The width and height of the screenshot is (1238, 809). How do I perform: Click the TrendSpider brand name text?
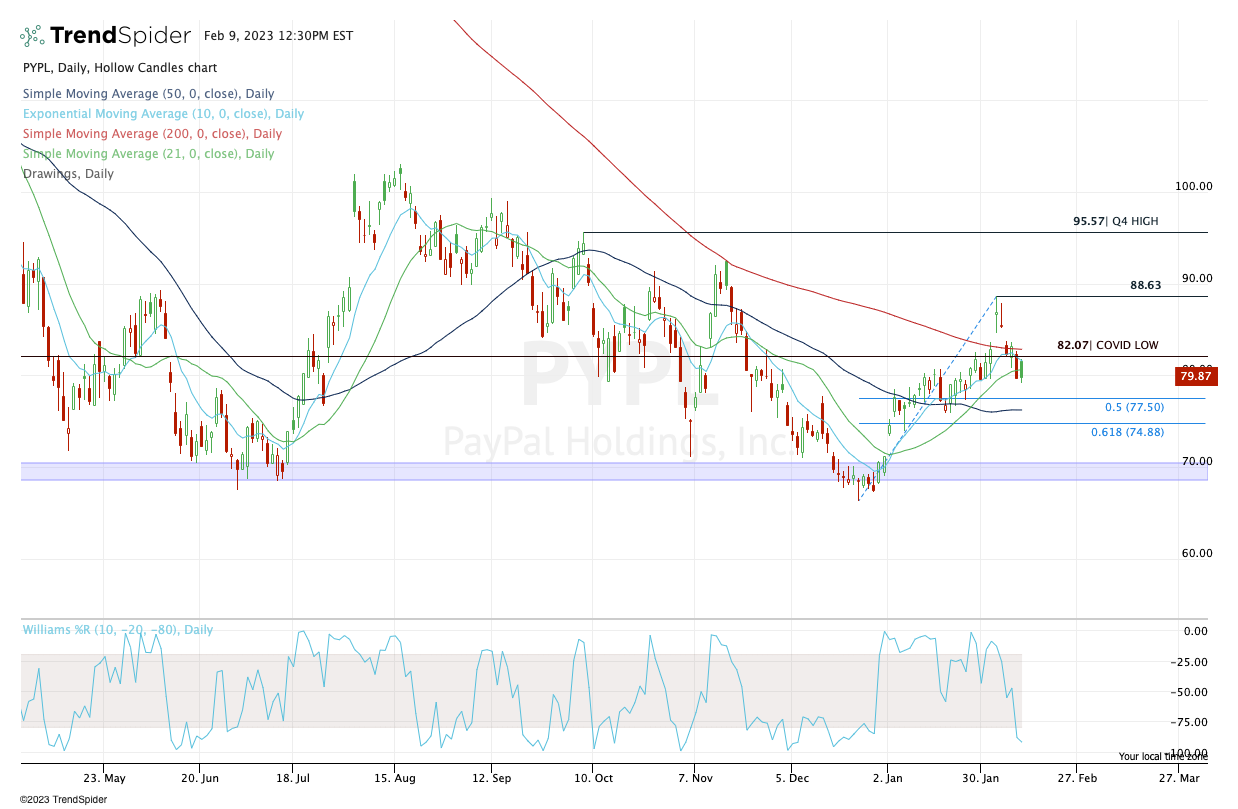coord(120,36)
